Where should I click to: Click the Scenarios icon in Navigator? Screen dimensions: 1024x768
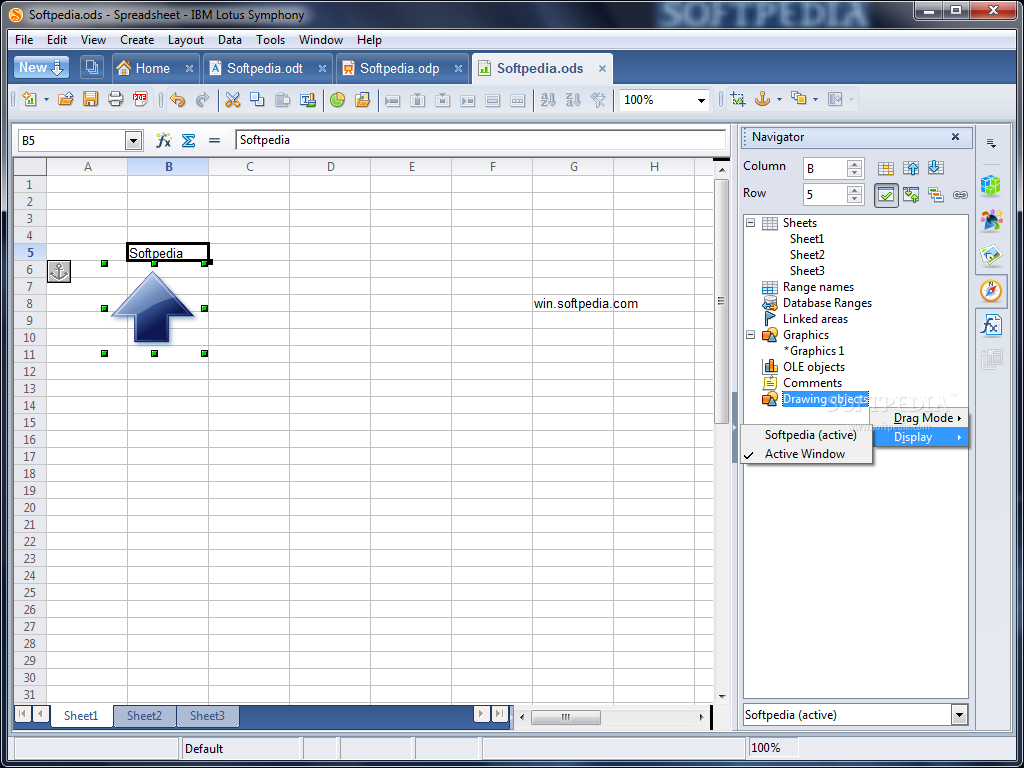936,195
